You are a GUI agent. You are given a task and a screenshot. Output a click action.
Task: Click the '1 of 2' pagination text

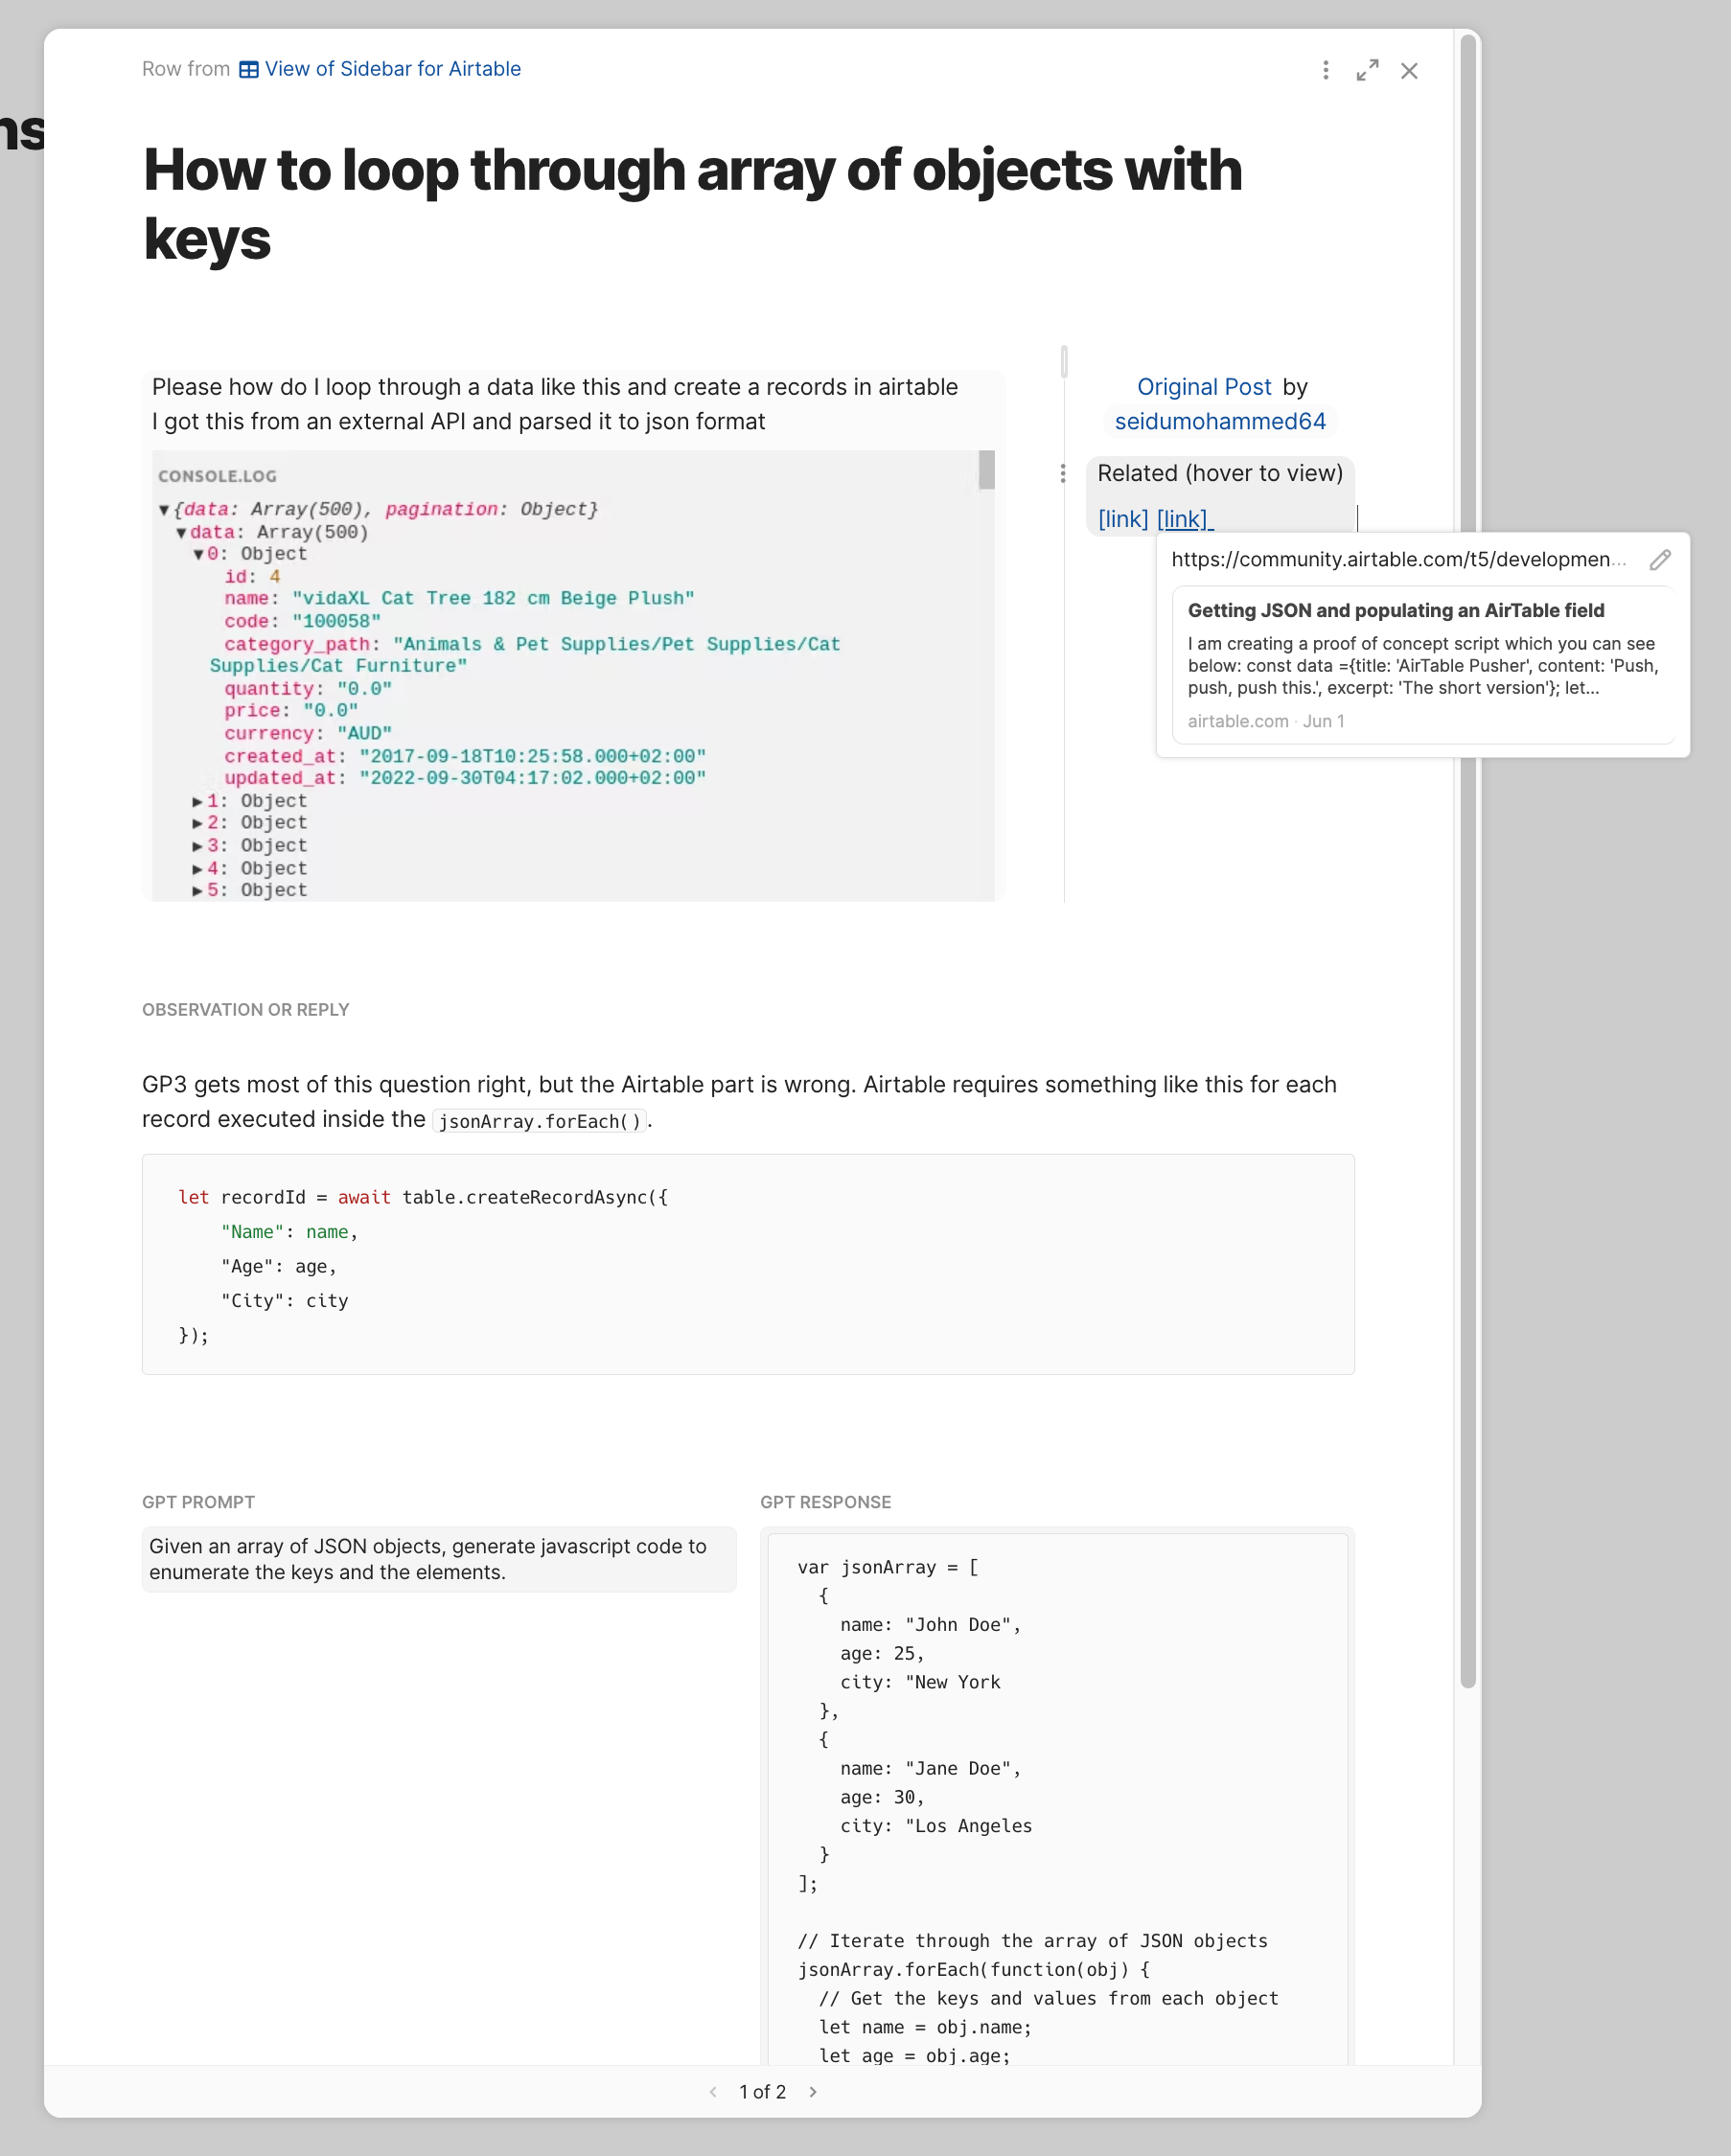762,2092
